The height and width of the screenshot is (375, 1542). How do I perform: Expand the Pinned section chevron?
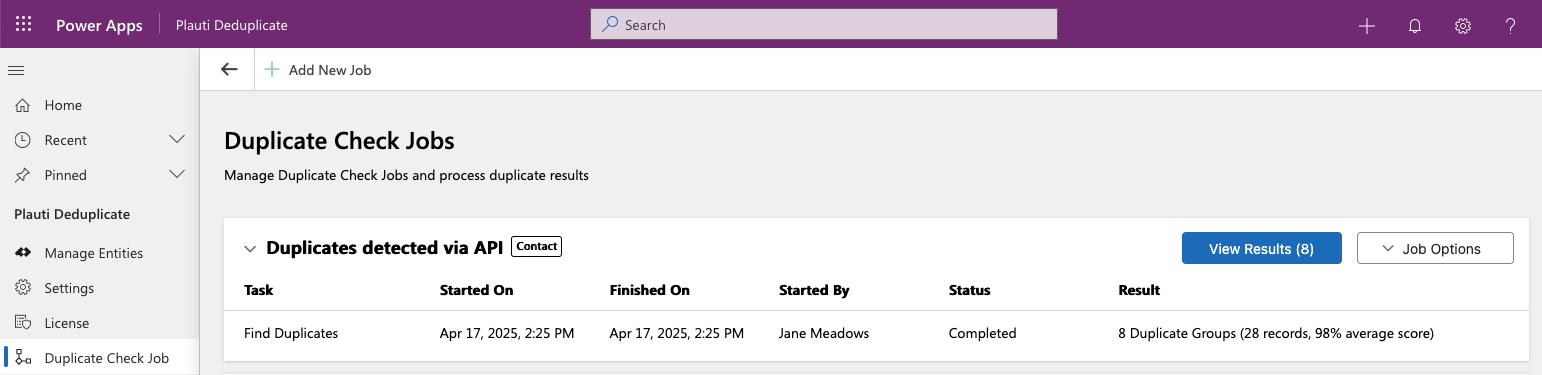click(x=177, y=175)
